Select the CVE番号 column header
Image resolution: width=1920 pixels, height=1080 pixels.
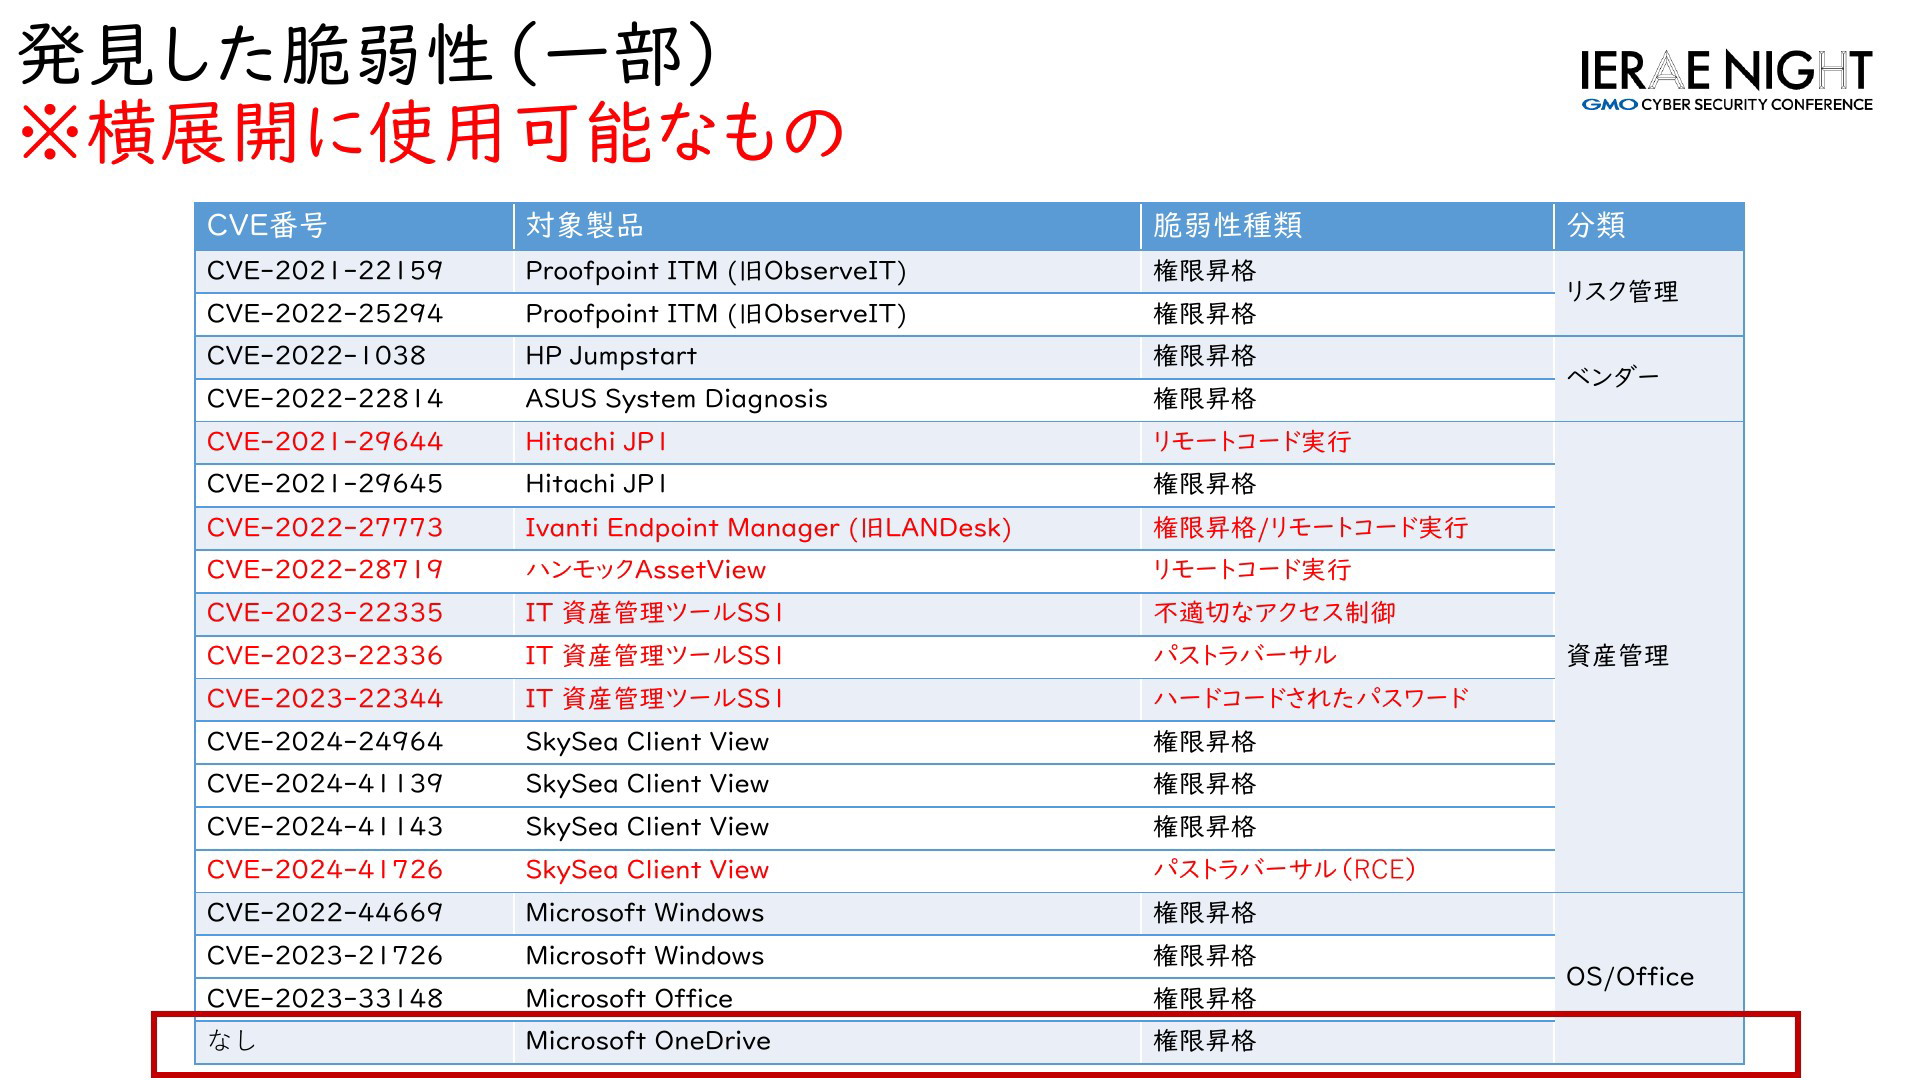(x=355, y=226)
